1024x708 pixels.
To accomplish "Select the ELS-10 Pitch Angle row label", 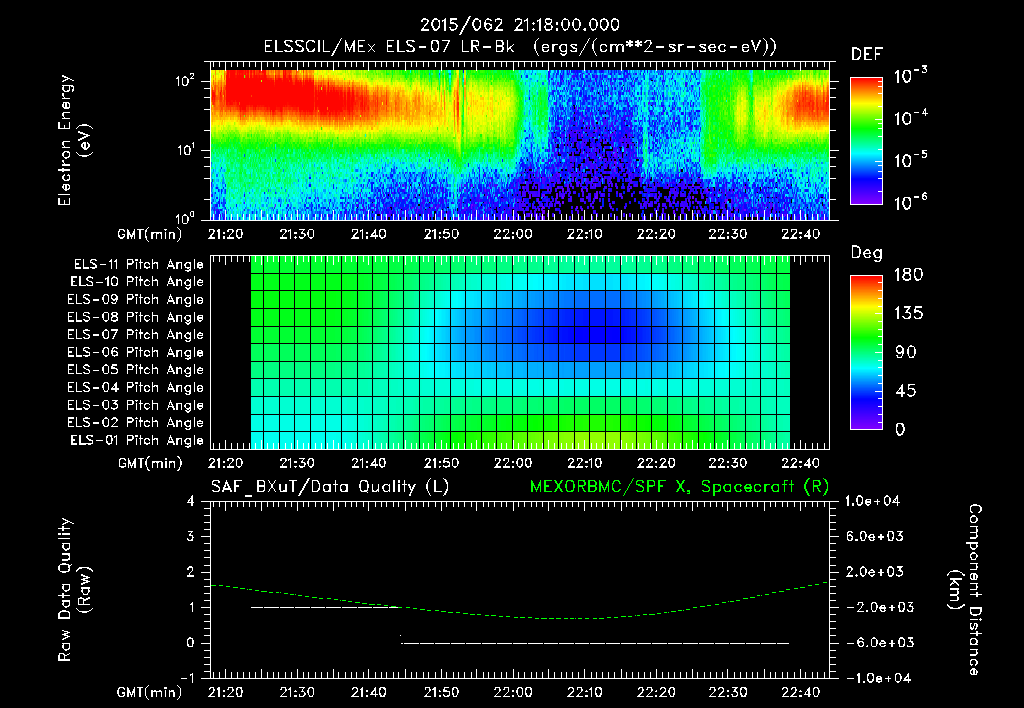I will point(137,282).
